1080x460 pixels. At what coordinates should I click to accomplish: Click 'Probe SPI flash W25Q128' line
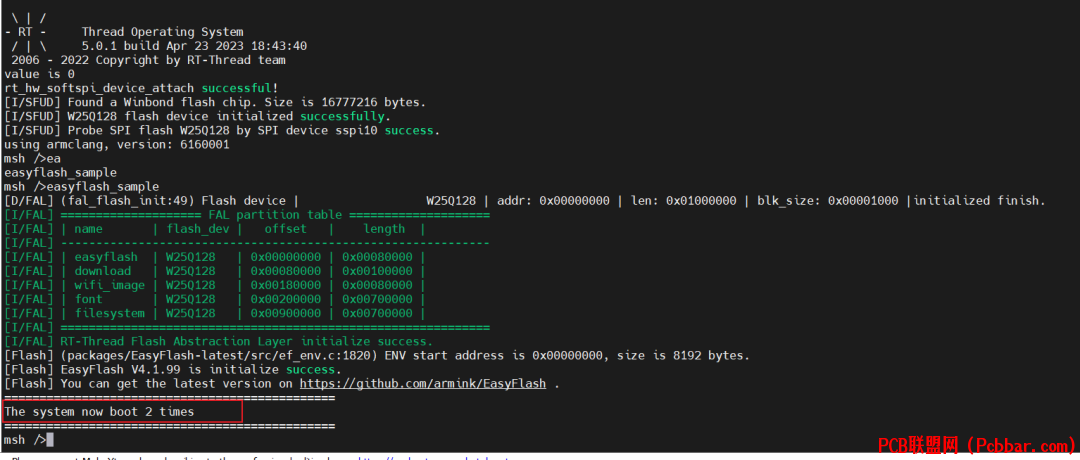point(222,130)
